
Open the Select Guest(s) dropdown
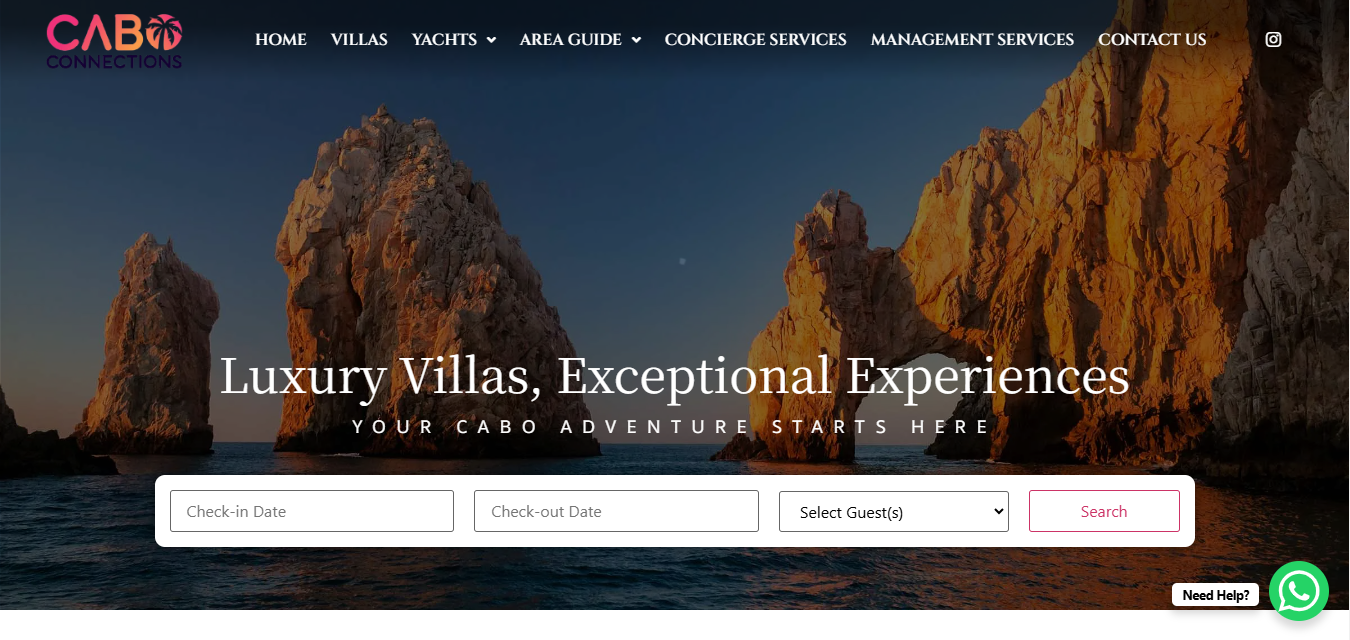coord(894,511)
